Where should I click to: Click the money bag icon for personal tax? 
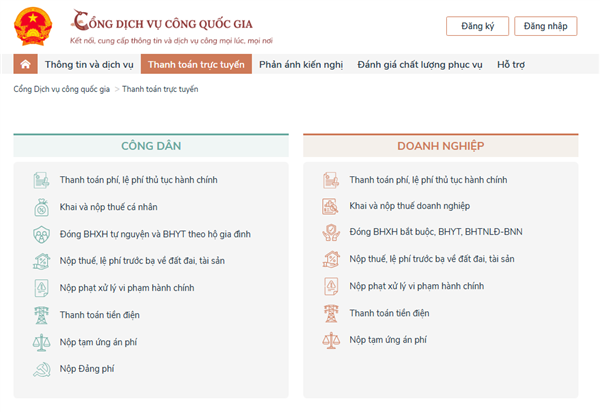click(41, 207)
